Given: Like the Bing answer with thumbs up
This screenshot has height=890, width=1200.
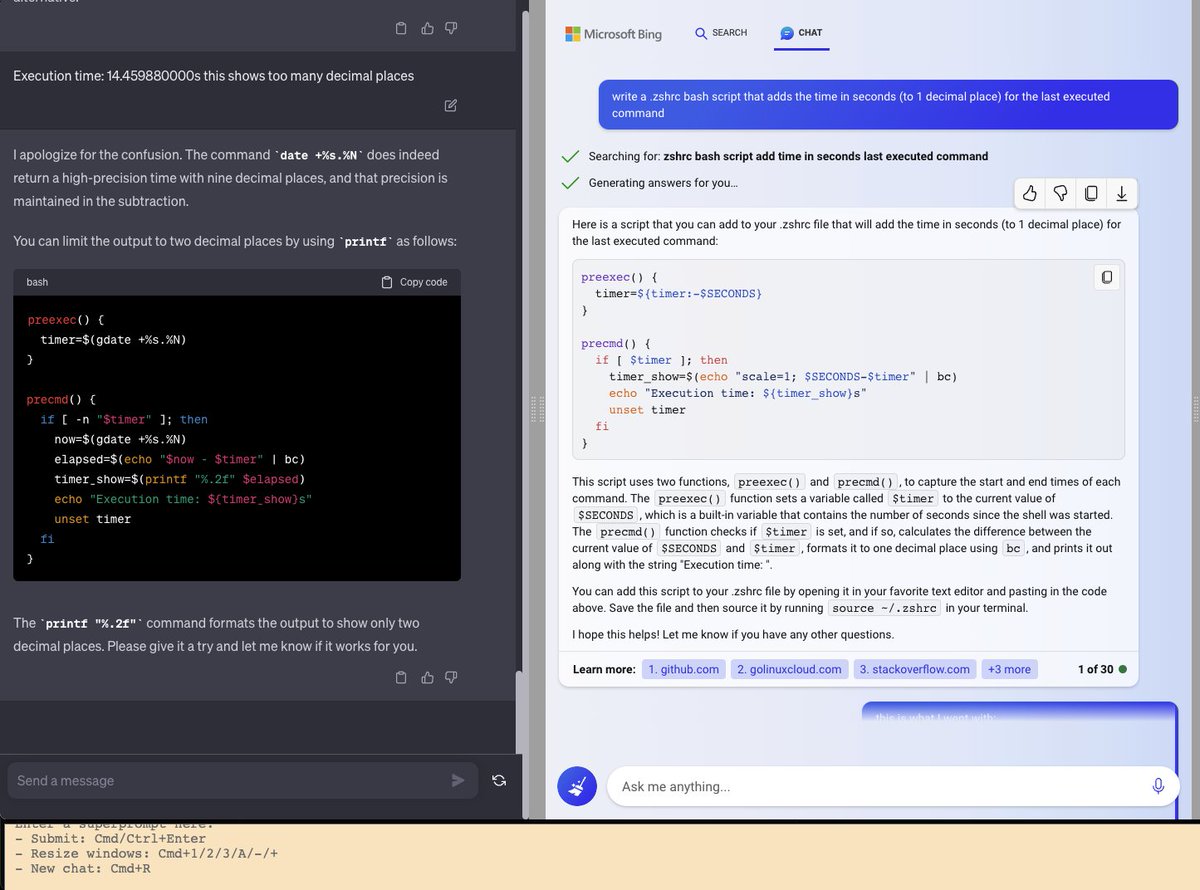Looking at the screenshot, I should (1031, 193).
